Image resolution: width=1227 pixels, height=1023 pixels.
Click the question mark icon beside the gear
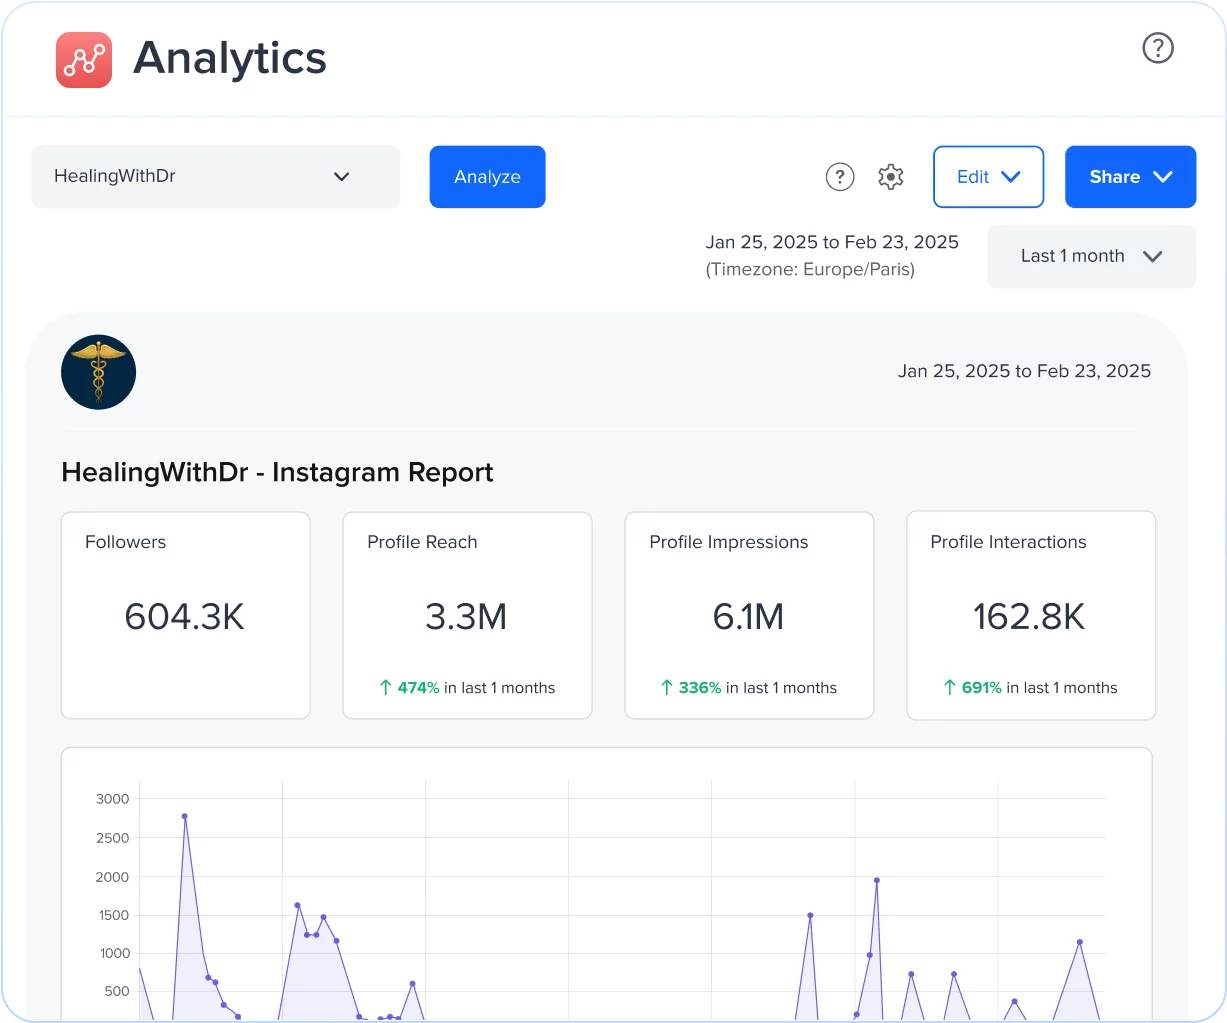point(840,176)
